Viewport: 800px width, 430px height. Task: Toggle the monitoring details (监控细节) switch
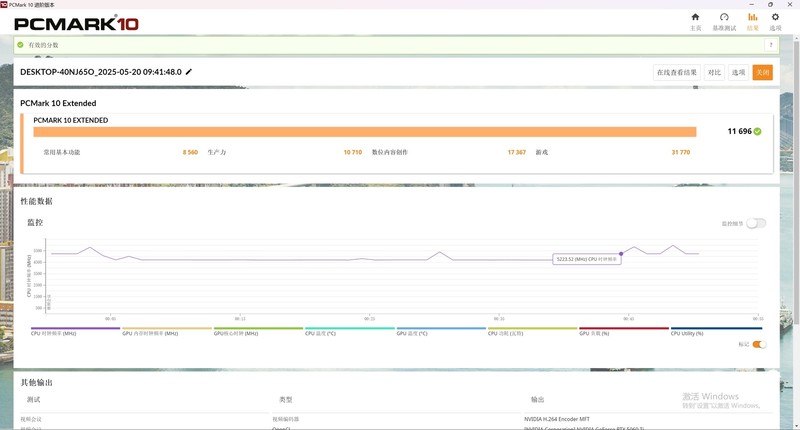click(757, 223)
